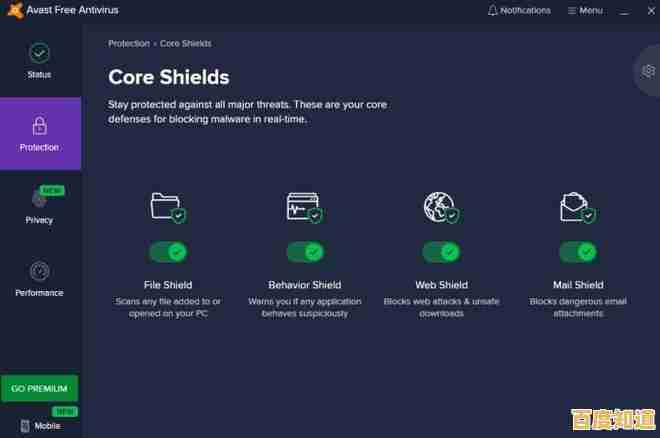Switch off the Mail Shield toggle
Image resolution: width=660 pixels, height=438 pixels.
pyautogui.click(x=577, y=252)
